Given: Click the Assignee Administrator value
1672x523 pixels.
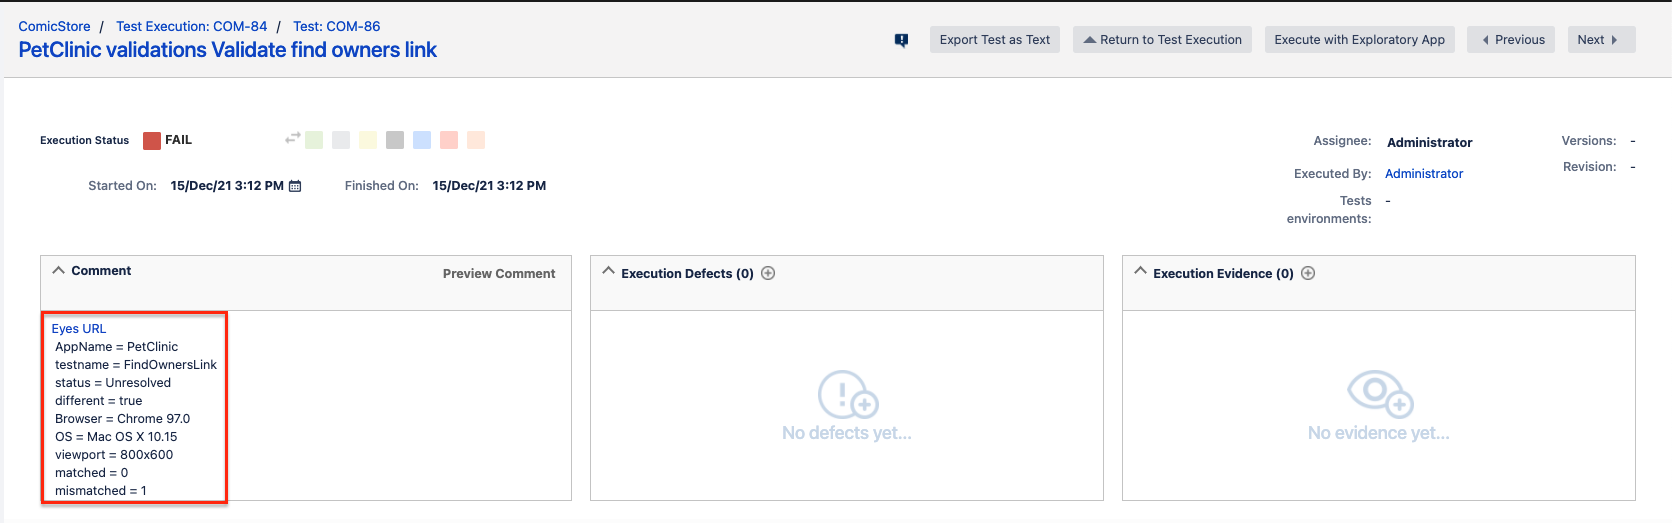Looking at the screenshot, I should (x=1430, y=142).
